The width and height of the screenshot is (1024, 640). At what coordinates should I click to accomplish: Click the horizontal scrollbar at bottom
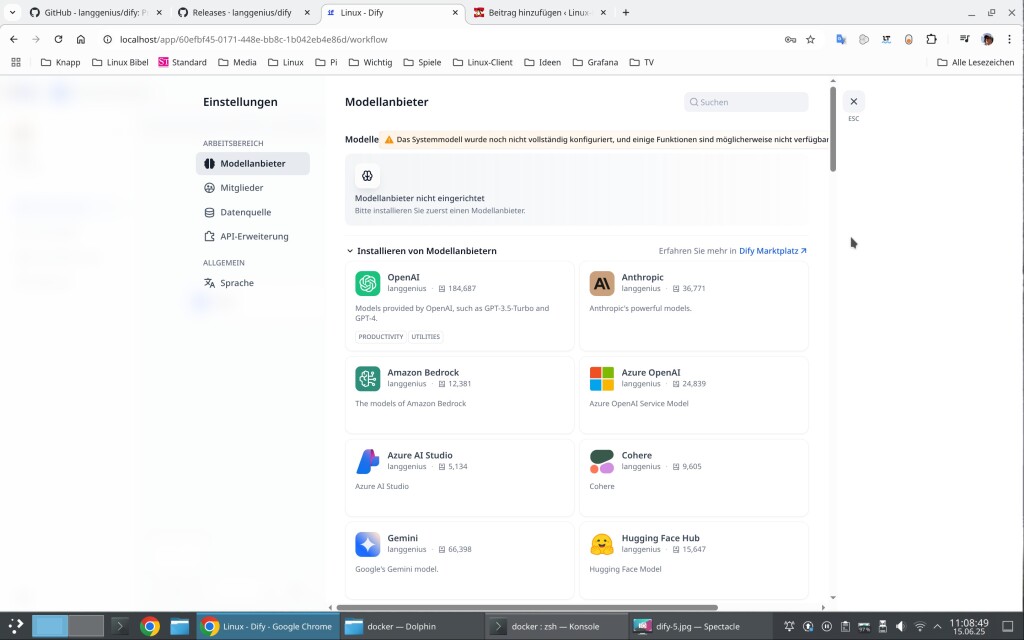click(527, 607)
